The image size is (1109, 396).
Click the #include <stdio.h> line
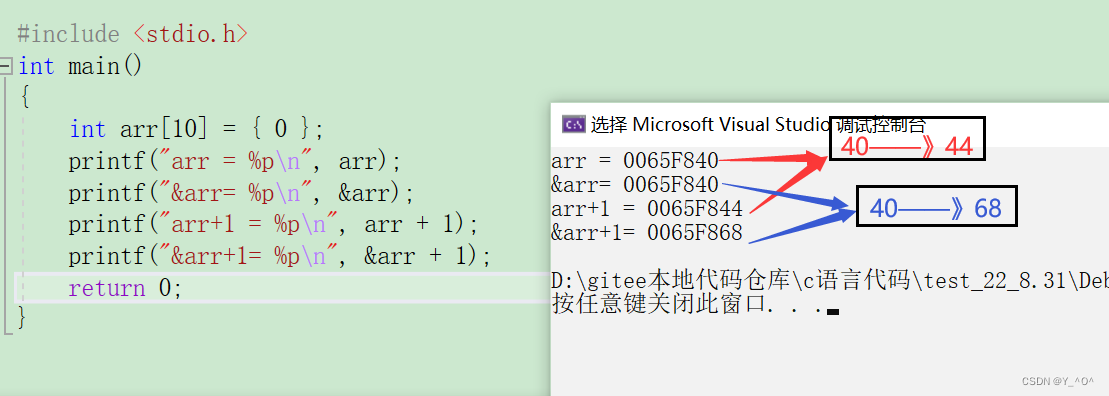[133, 33]
